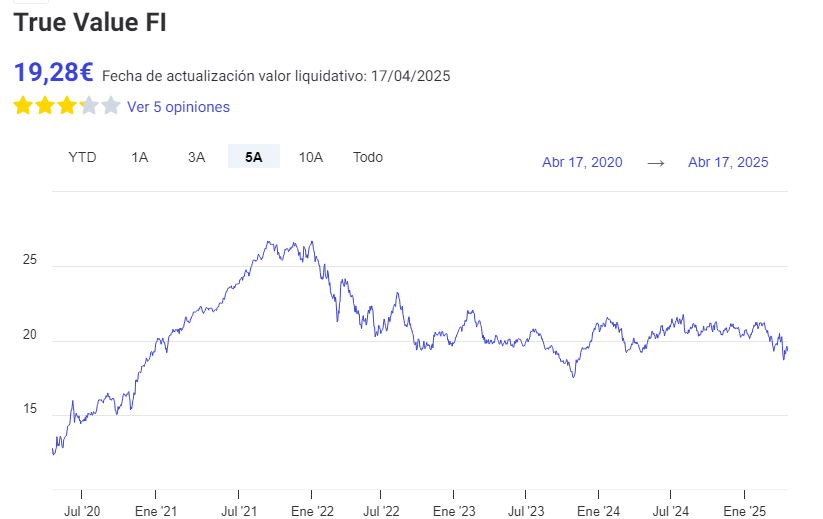Click the third yellow rating star
The image size is (823, 519).
click(67, 106)
